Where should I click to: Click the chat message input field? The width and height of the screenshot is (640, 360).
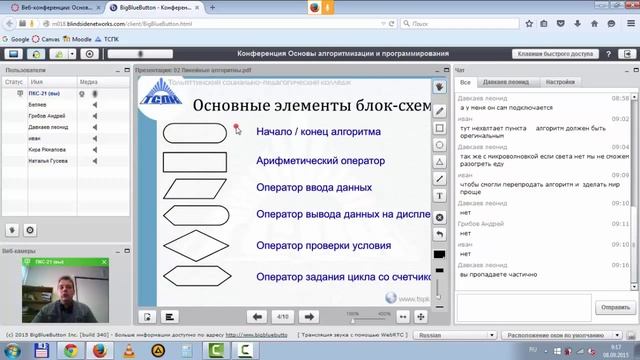pos(524,307)
